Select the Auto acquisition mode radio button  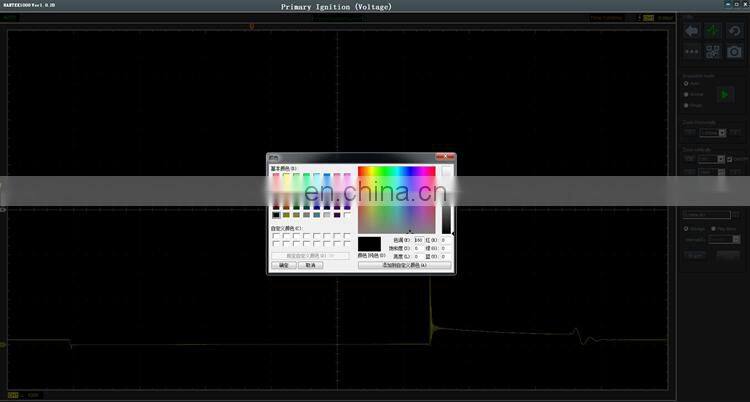[x=685, y=83]
